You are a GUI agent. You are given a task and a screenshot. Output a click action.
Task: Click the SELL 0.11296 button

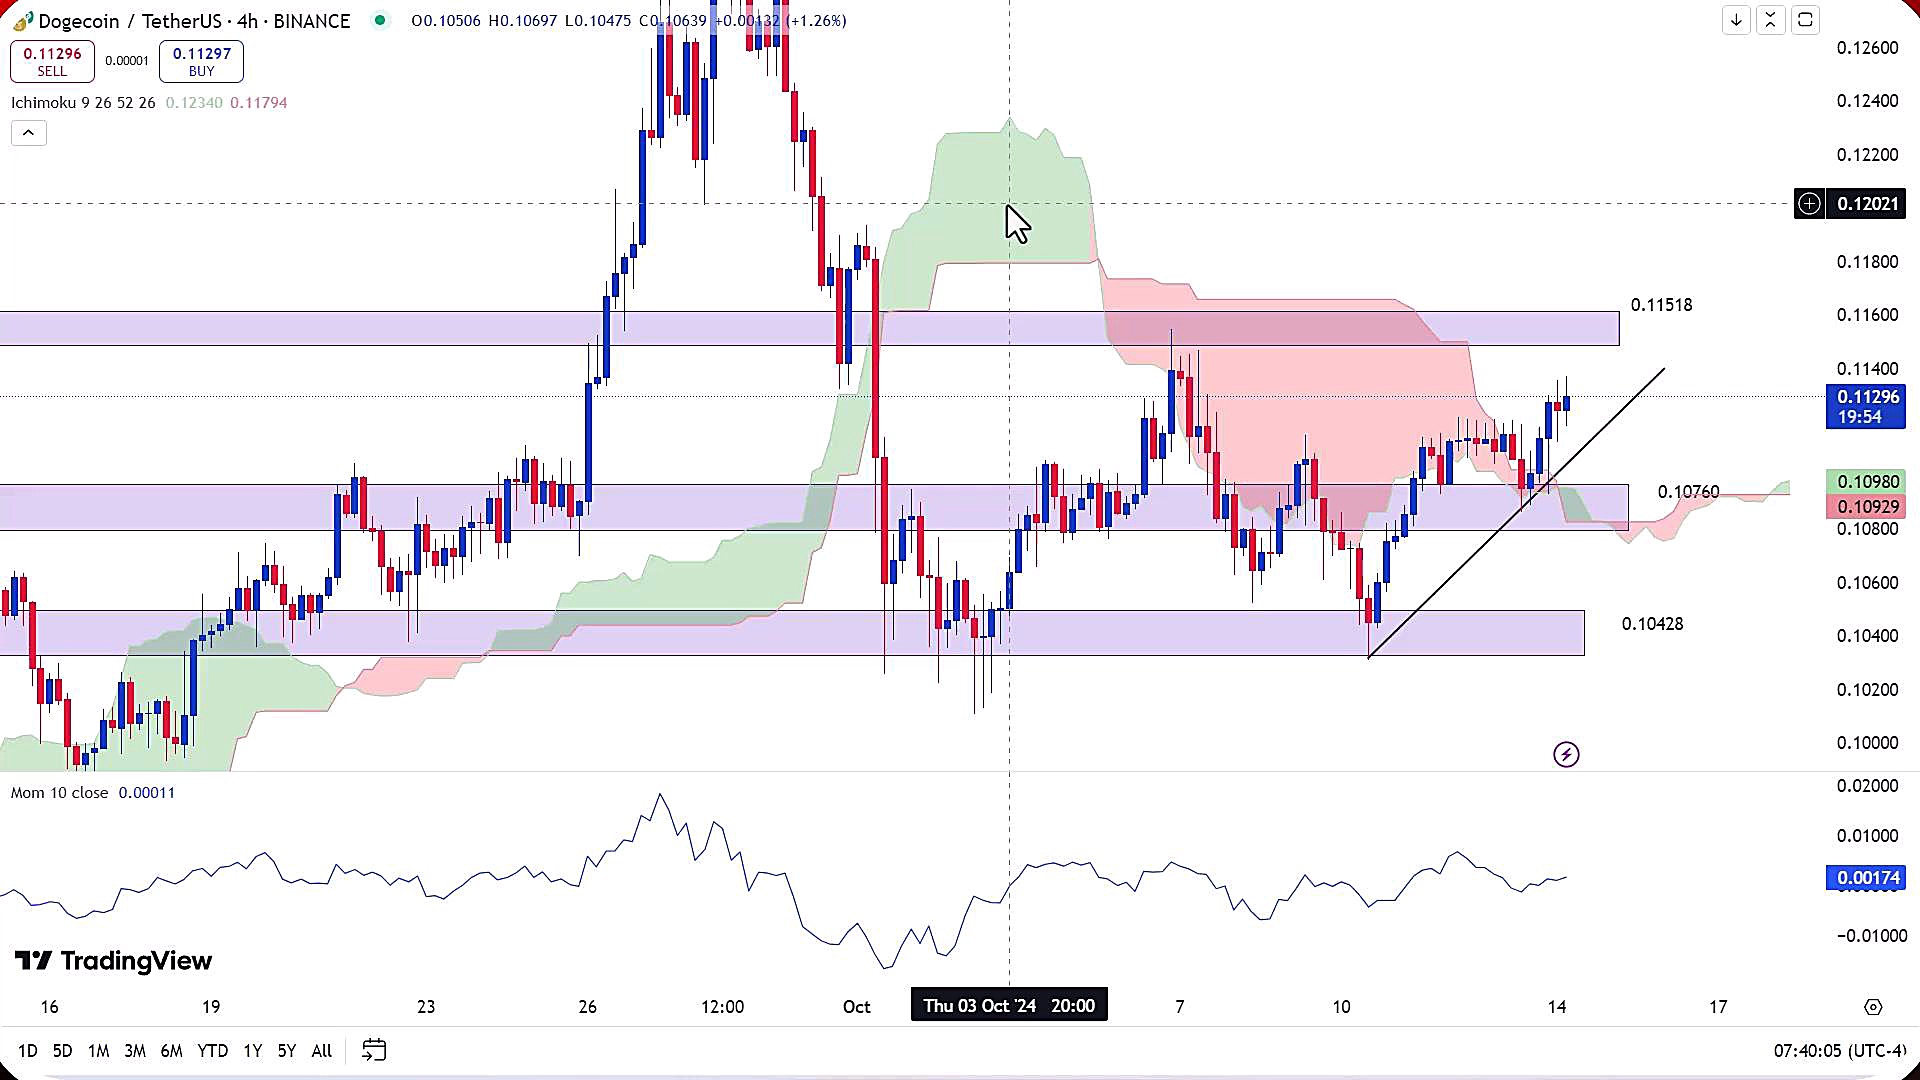(x=52, y=61)
